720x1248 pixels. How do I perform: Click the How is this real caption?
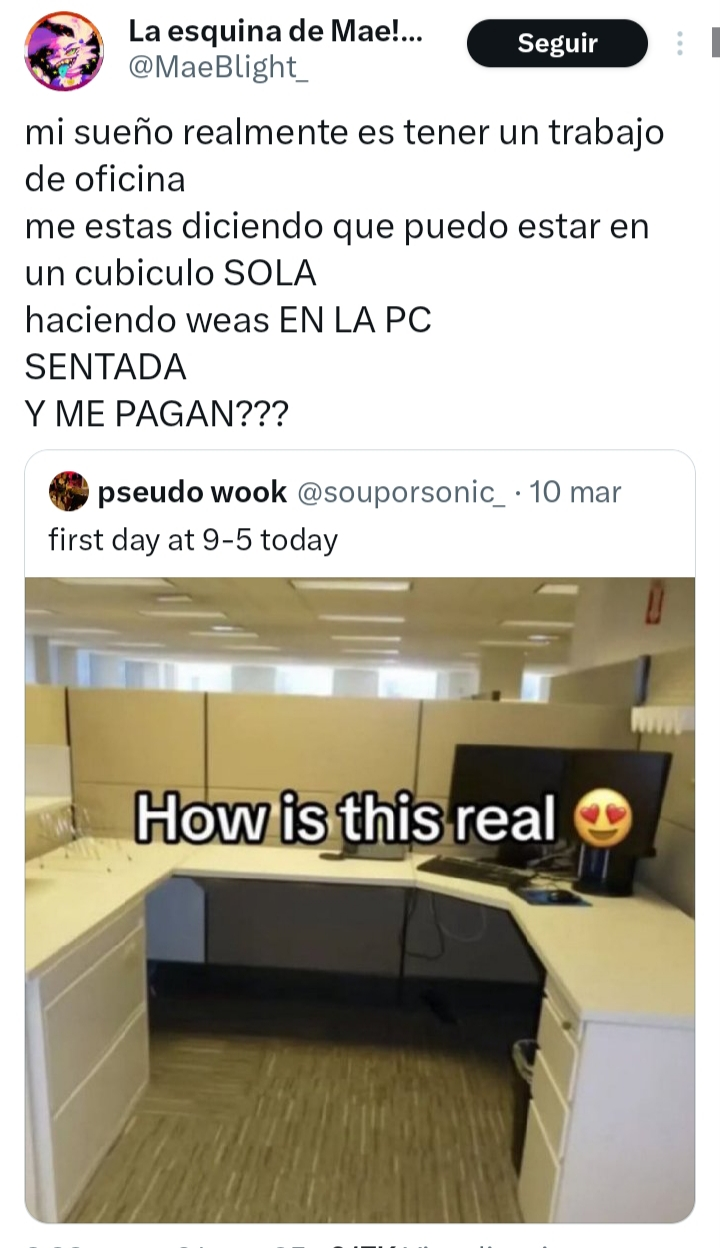pos(345,820)
